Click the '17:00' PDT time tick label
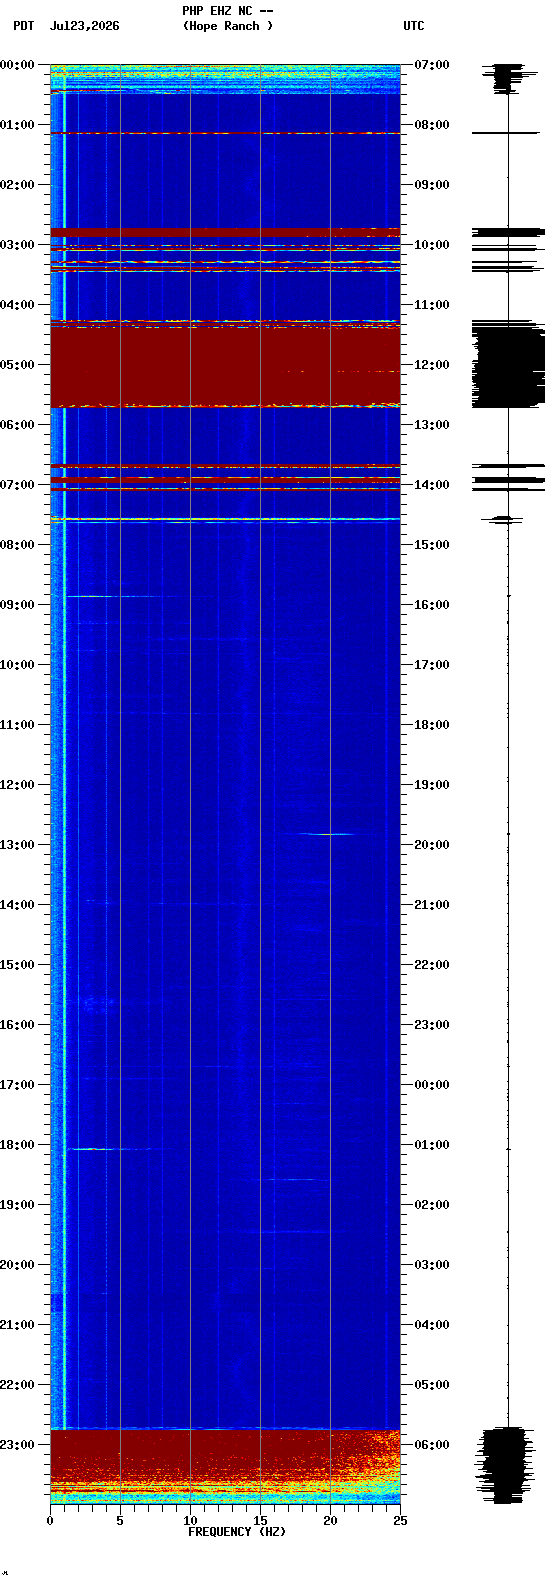Viewport: 552px width, 1584px height. point(17,1085)
